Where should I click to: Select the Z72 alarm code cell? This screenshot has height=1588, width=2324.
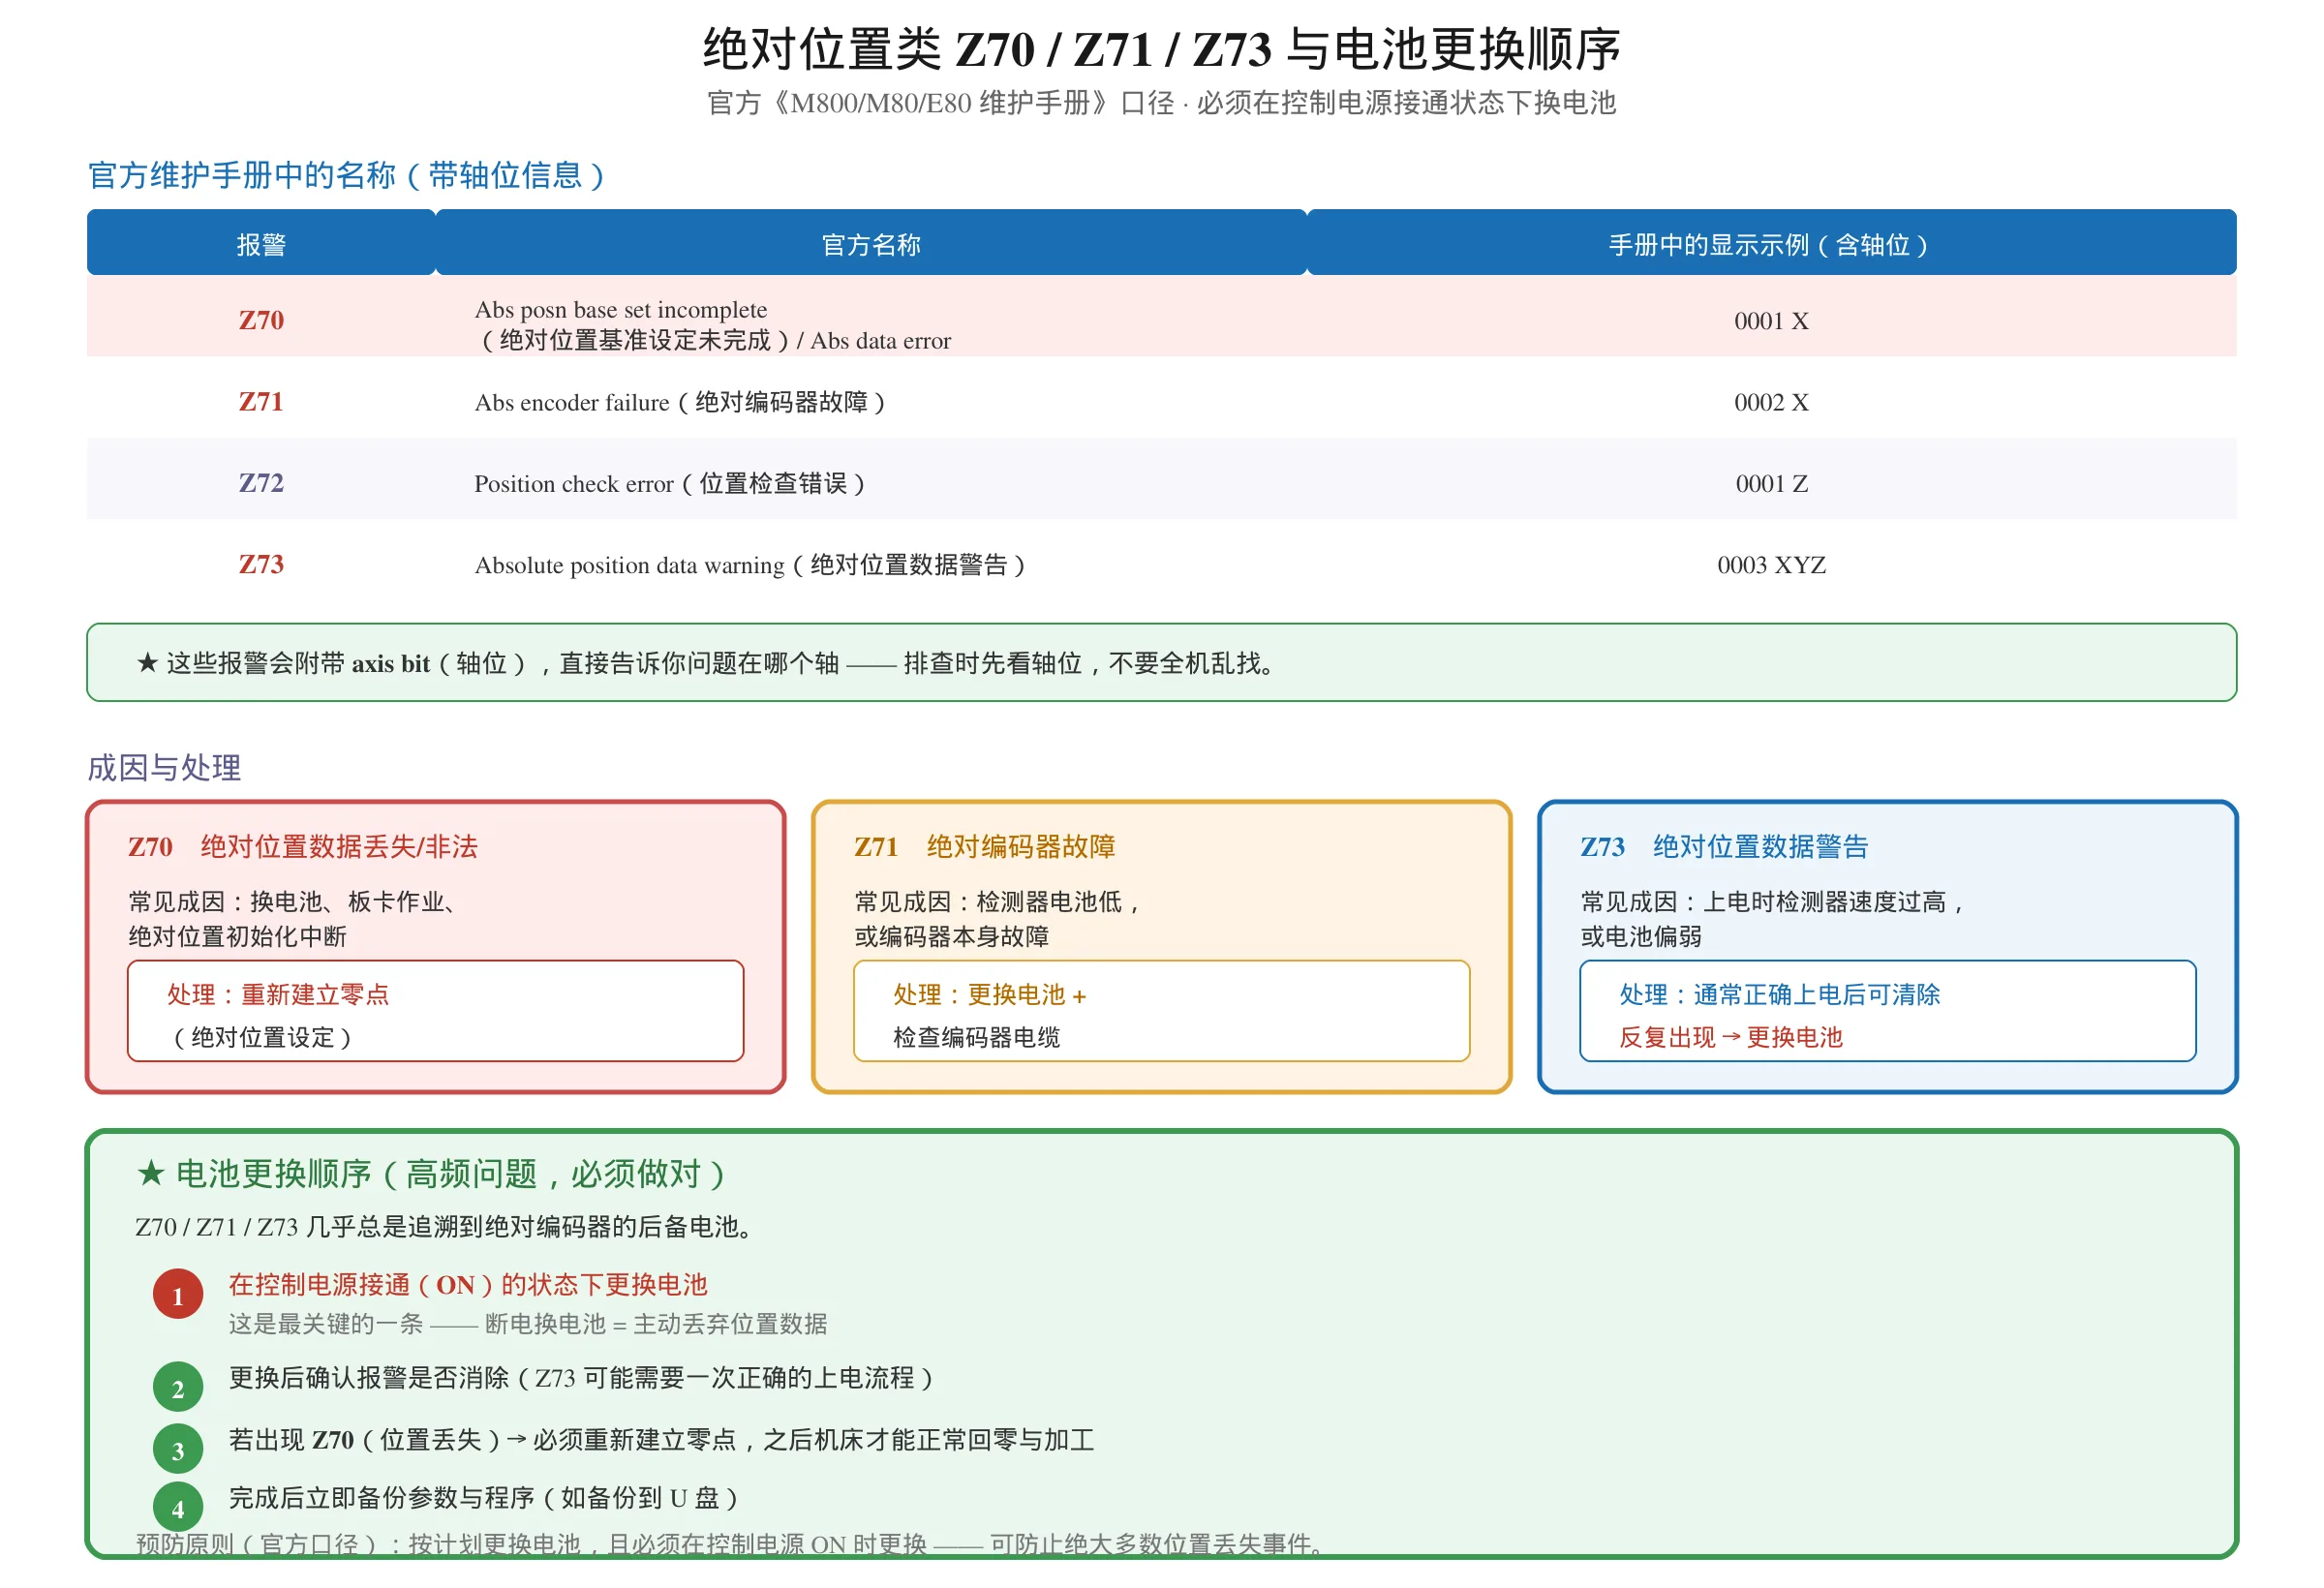261,483
